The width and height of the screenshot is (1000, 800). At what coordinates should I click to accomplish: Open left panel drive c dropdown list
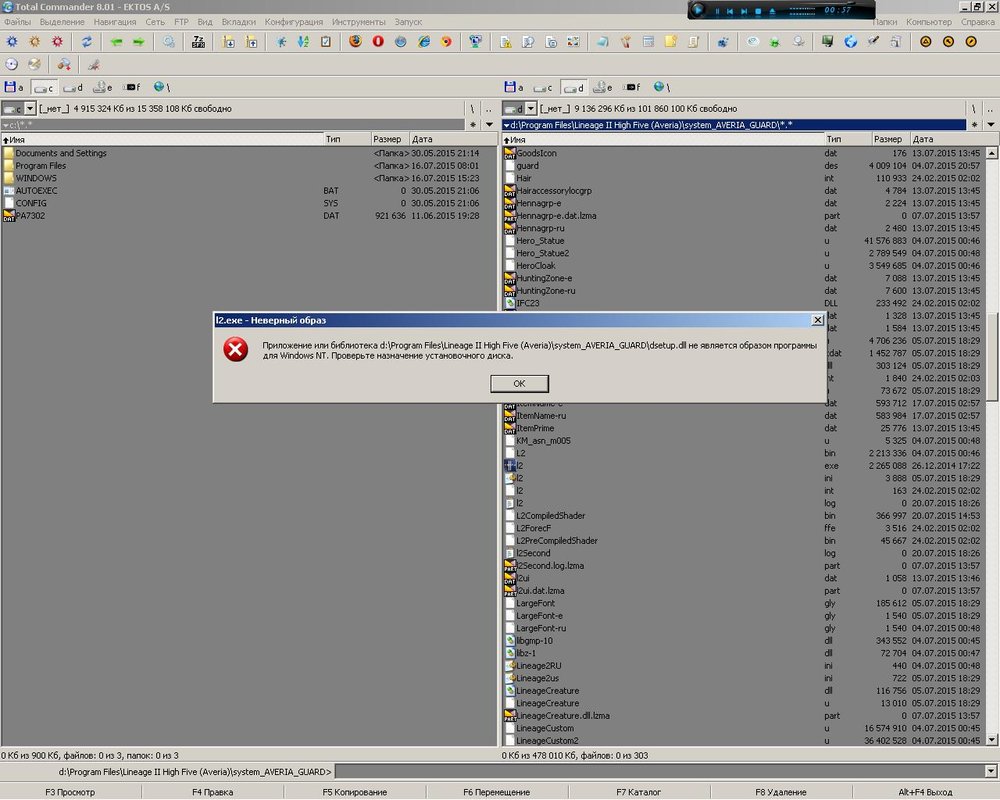[x=30, y=108]
